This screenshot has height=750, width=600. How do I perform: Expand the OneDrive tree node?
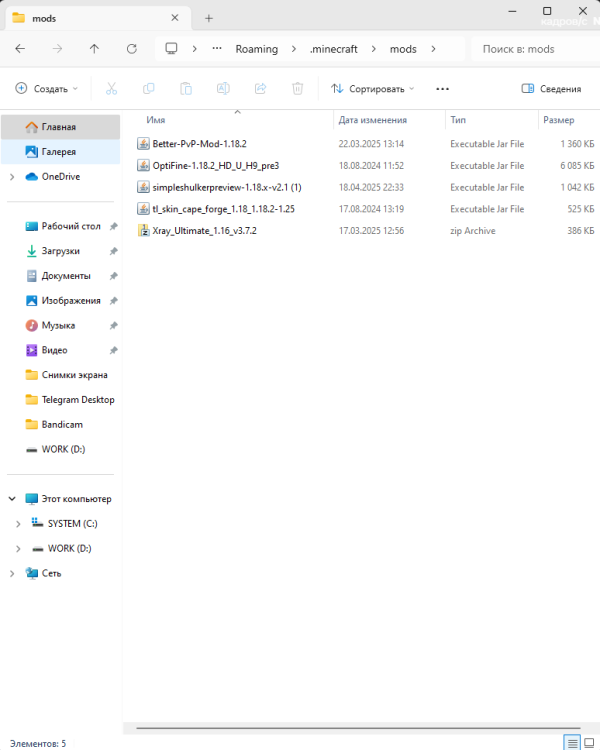[12, 177]
